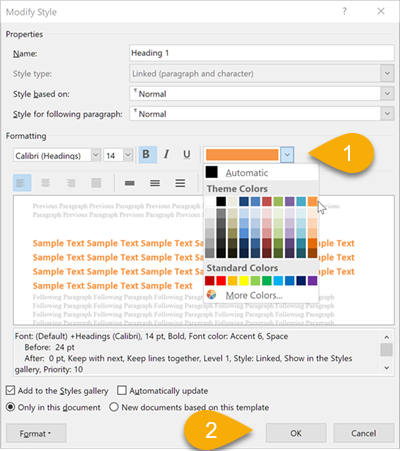The image size is (400, 451).
Task: Pick standard purple color
Action: [x=312, y=281]
